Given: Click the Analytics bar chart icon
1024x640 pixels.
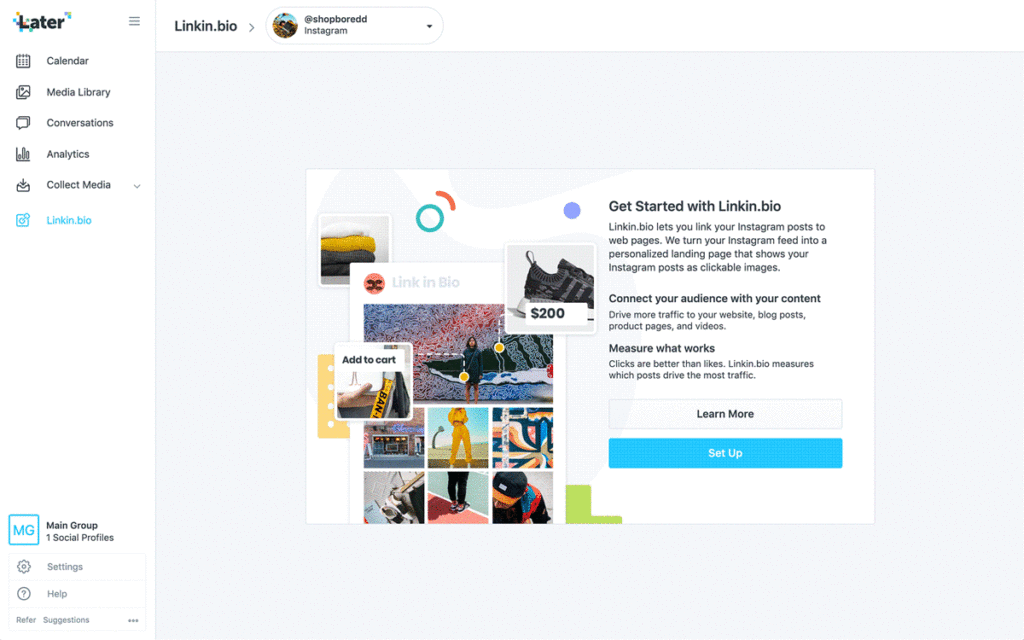Looking at the screenshot, I should click(23, 154).
